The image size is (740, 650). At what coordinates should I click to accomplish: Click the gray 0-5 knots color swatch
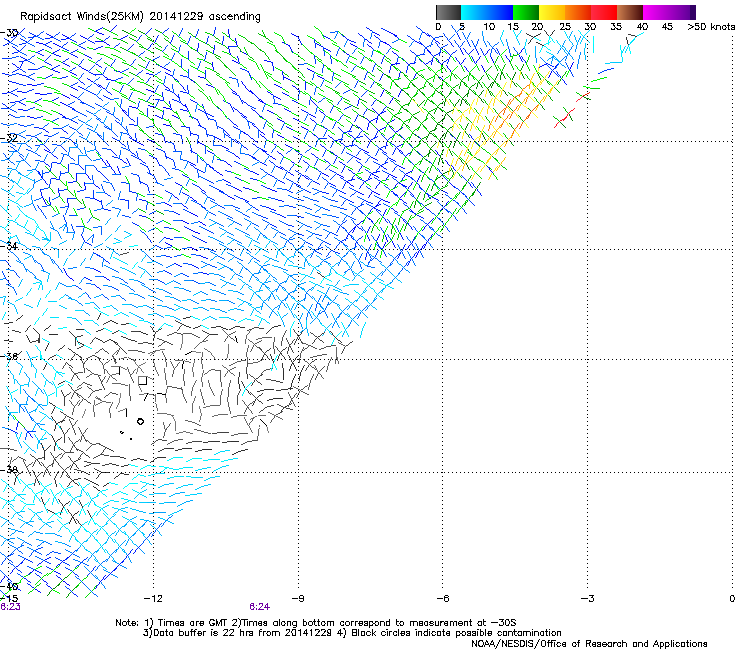448,12
